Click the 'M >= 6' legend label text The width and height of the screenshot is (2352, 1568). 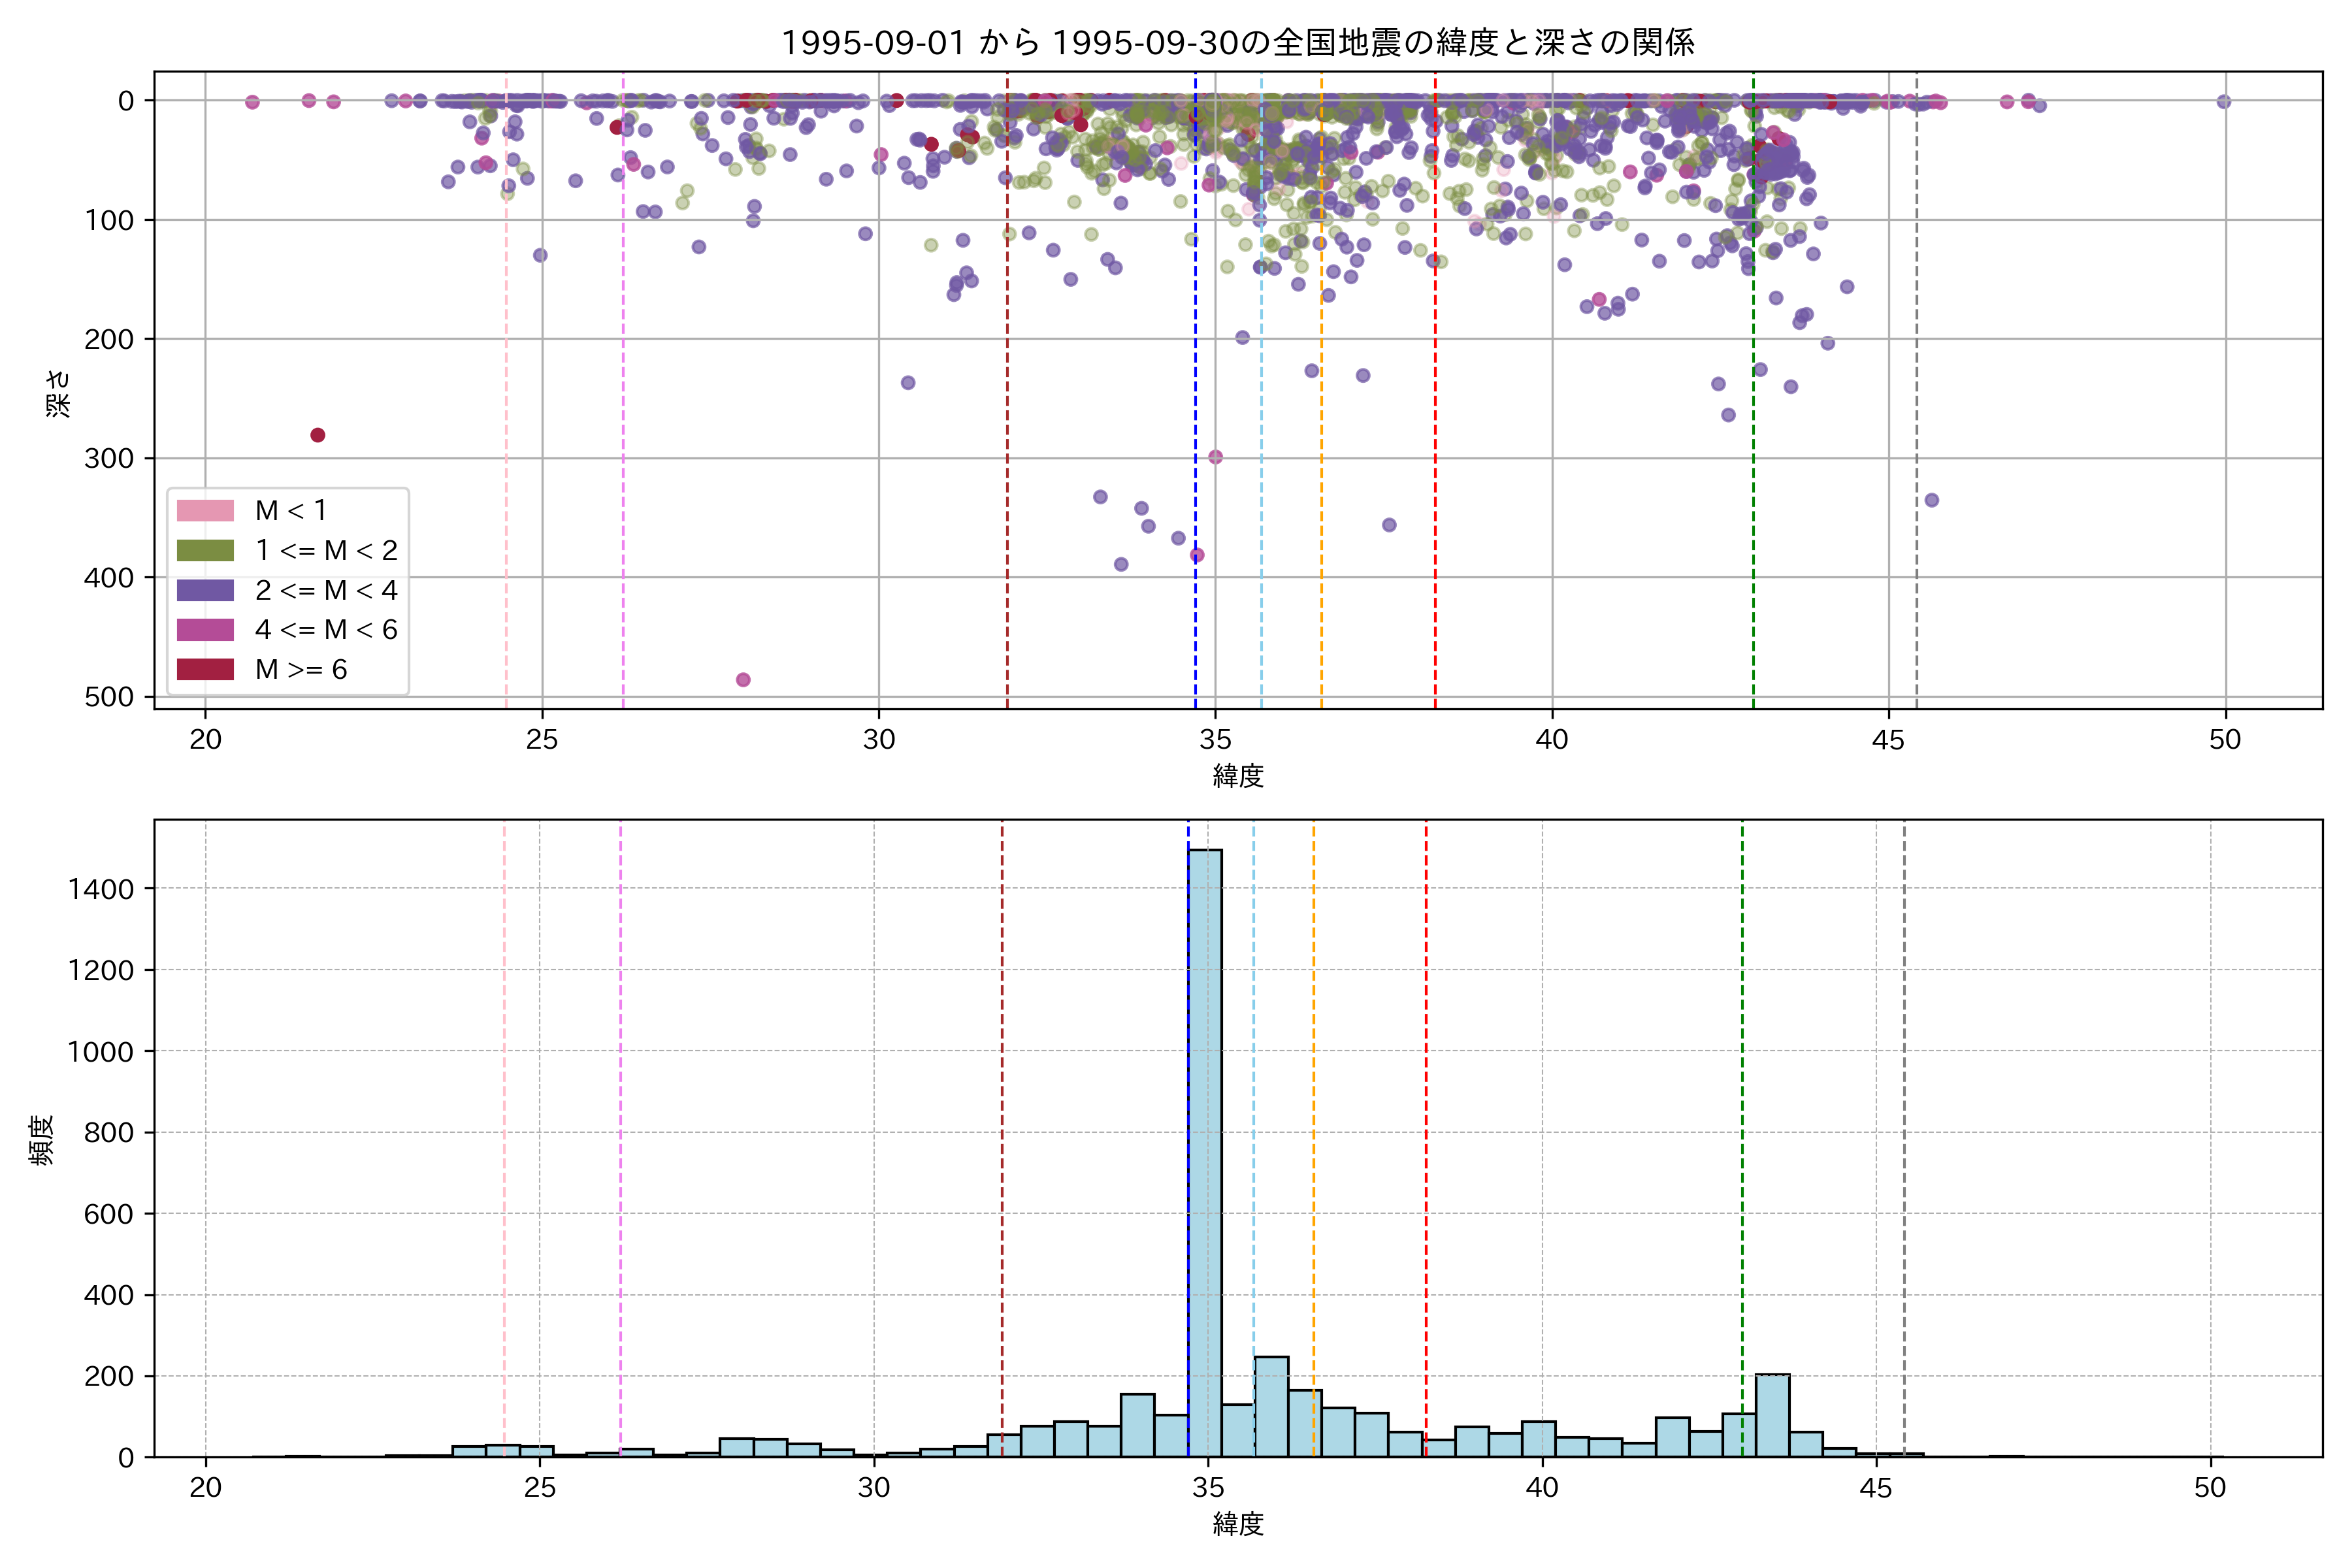click(x=301, y=670)
